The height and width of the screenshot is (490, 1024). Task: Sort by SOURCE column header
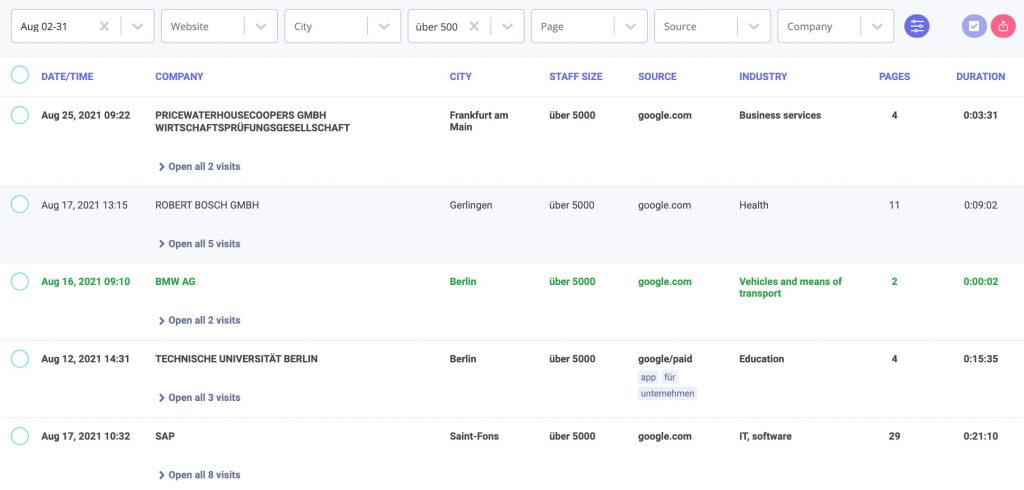pos(657,76)
